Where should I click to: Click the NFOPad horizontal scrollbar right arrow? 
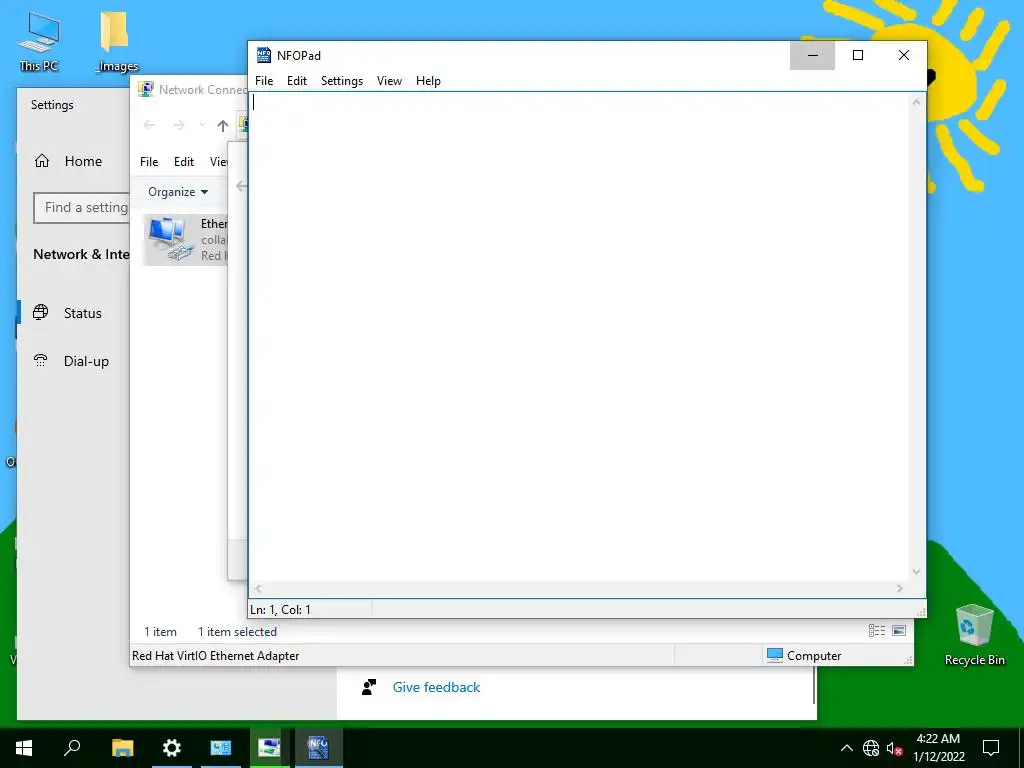pos(900,588)
